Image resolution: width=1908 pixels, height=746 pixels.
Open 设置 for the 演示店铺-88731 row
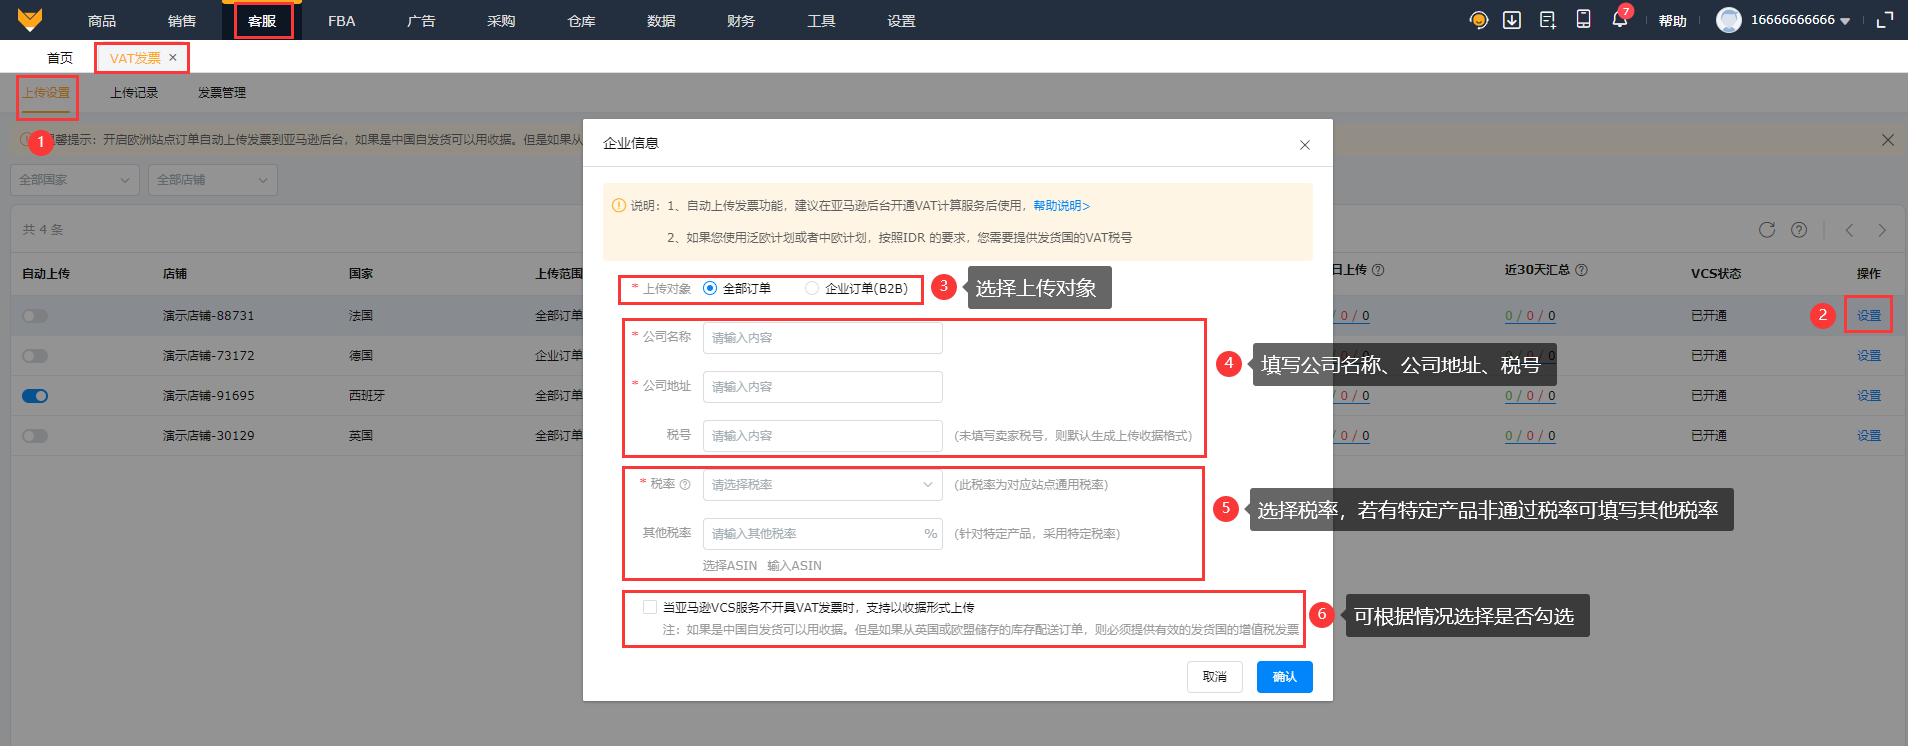point(1869,316)
